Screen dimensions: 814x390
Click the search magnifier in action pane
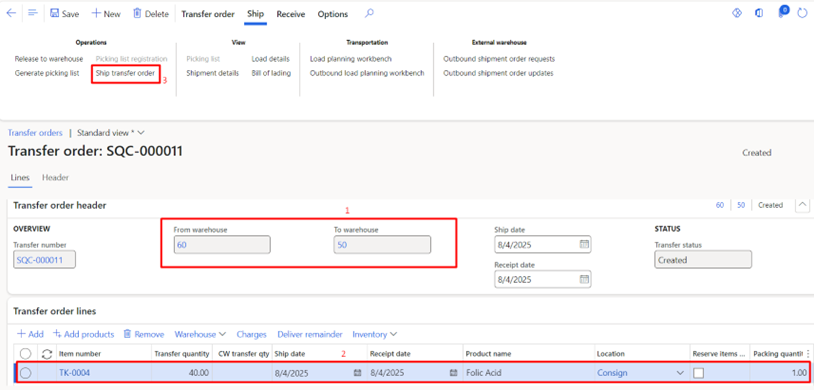pos(369,14)
